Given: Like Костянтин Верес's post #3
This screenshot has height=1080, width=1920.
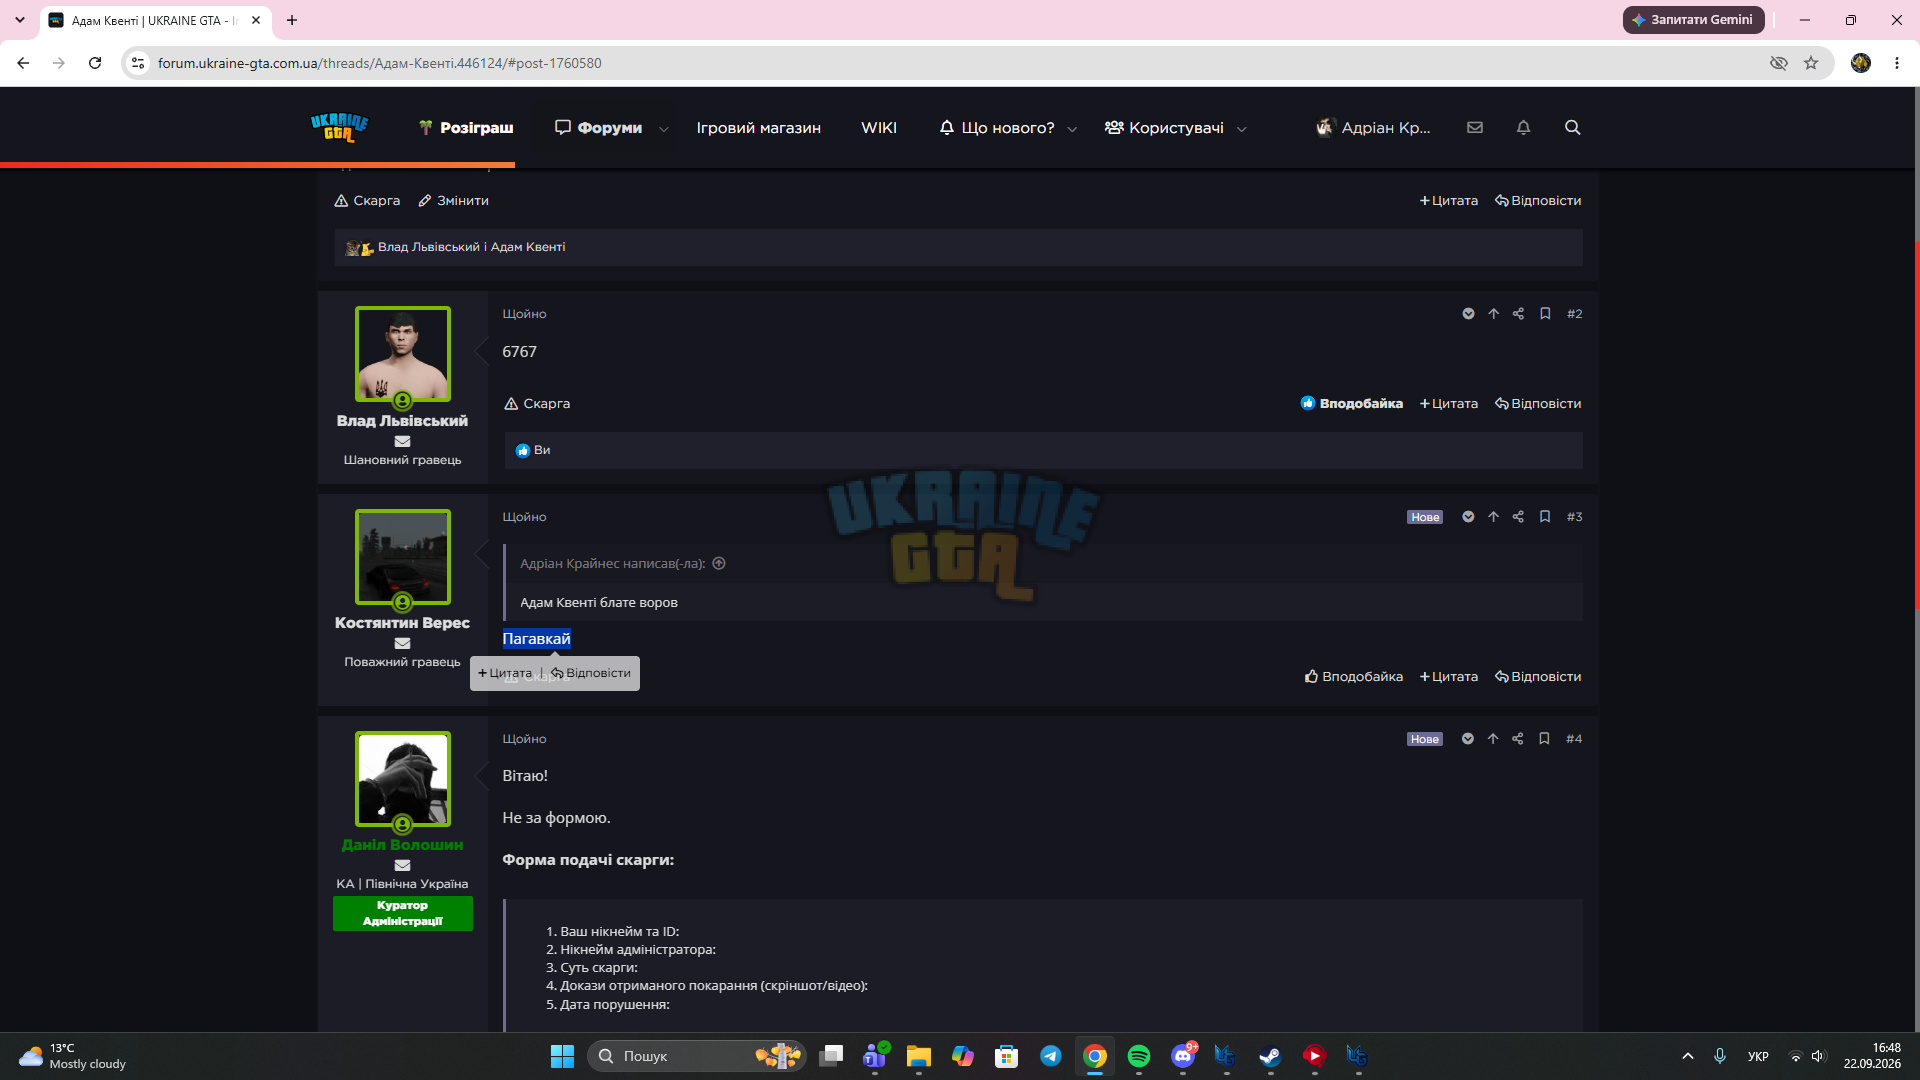Looking at the screenshot, I should tap(1353, 677).
